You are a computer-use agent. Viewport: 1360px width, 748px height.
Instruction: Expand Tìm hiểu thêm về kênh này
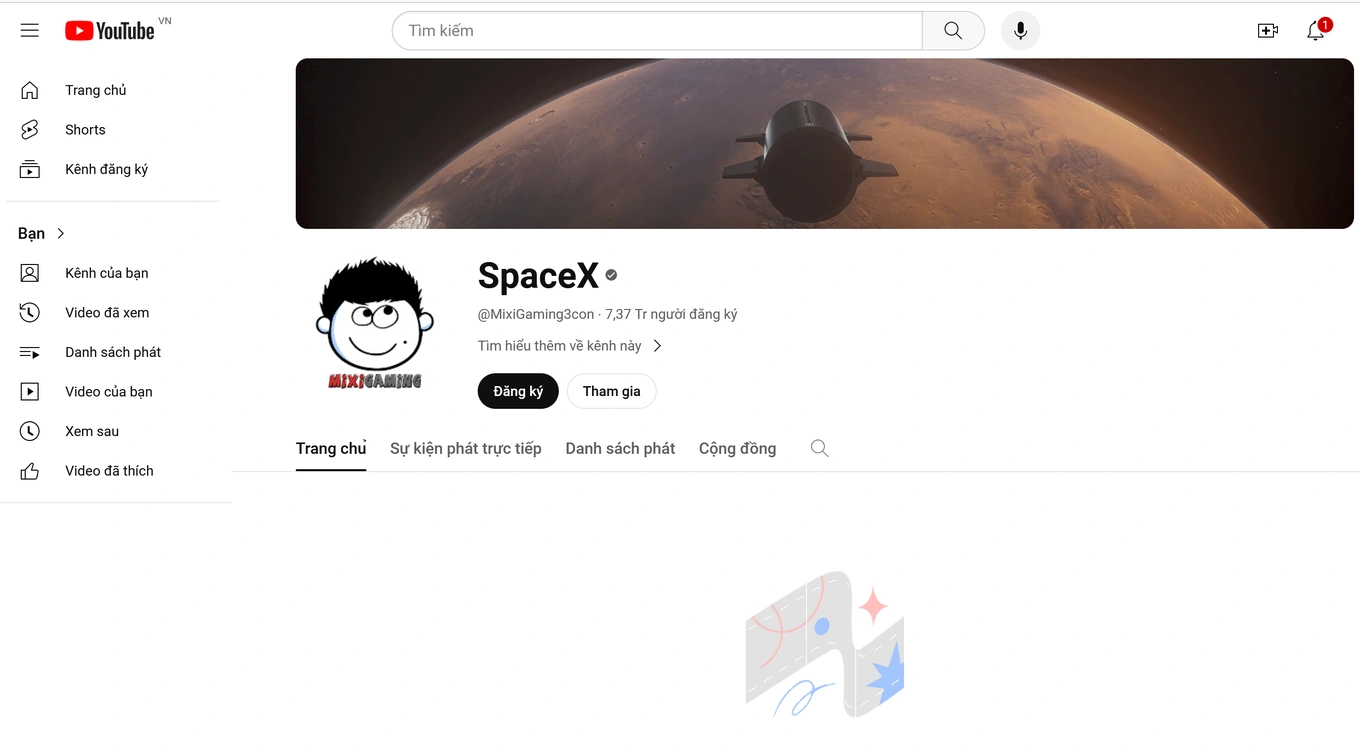[x=570, y=346]
